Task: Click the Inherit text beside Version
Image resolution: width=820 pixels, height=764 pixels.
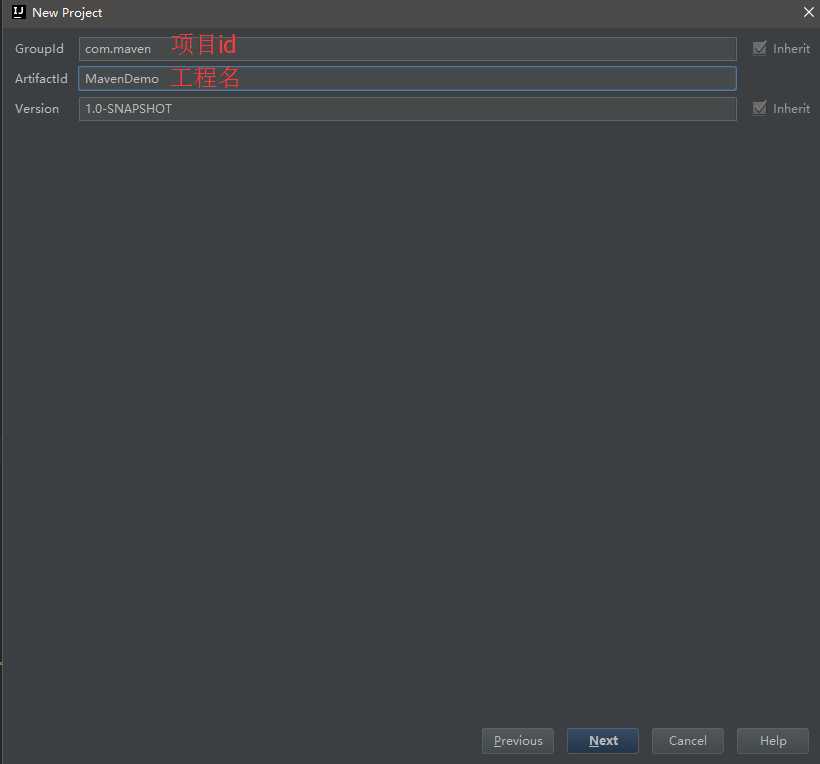Action: point(791,109)
